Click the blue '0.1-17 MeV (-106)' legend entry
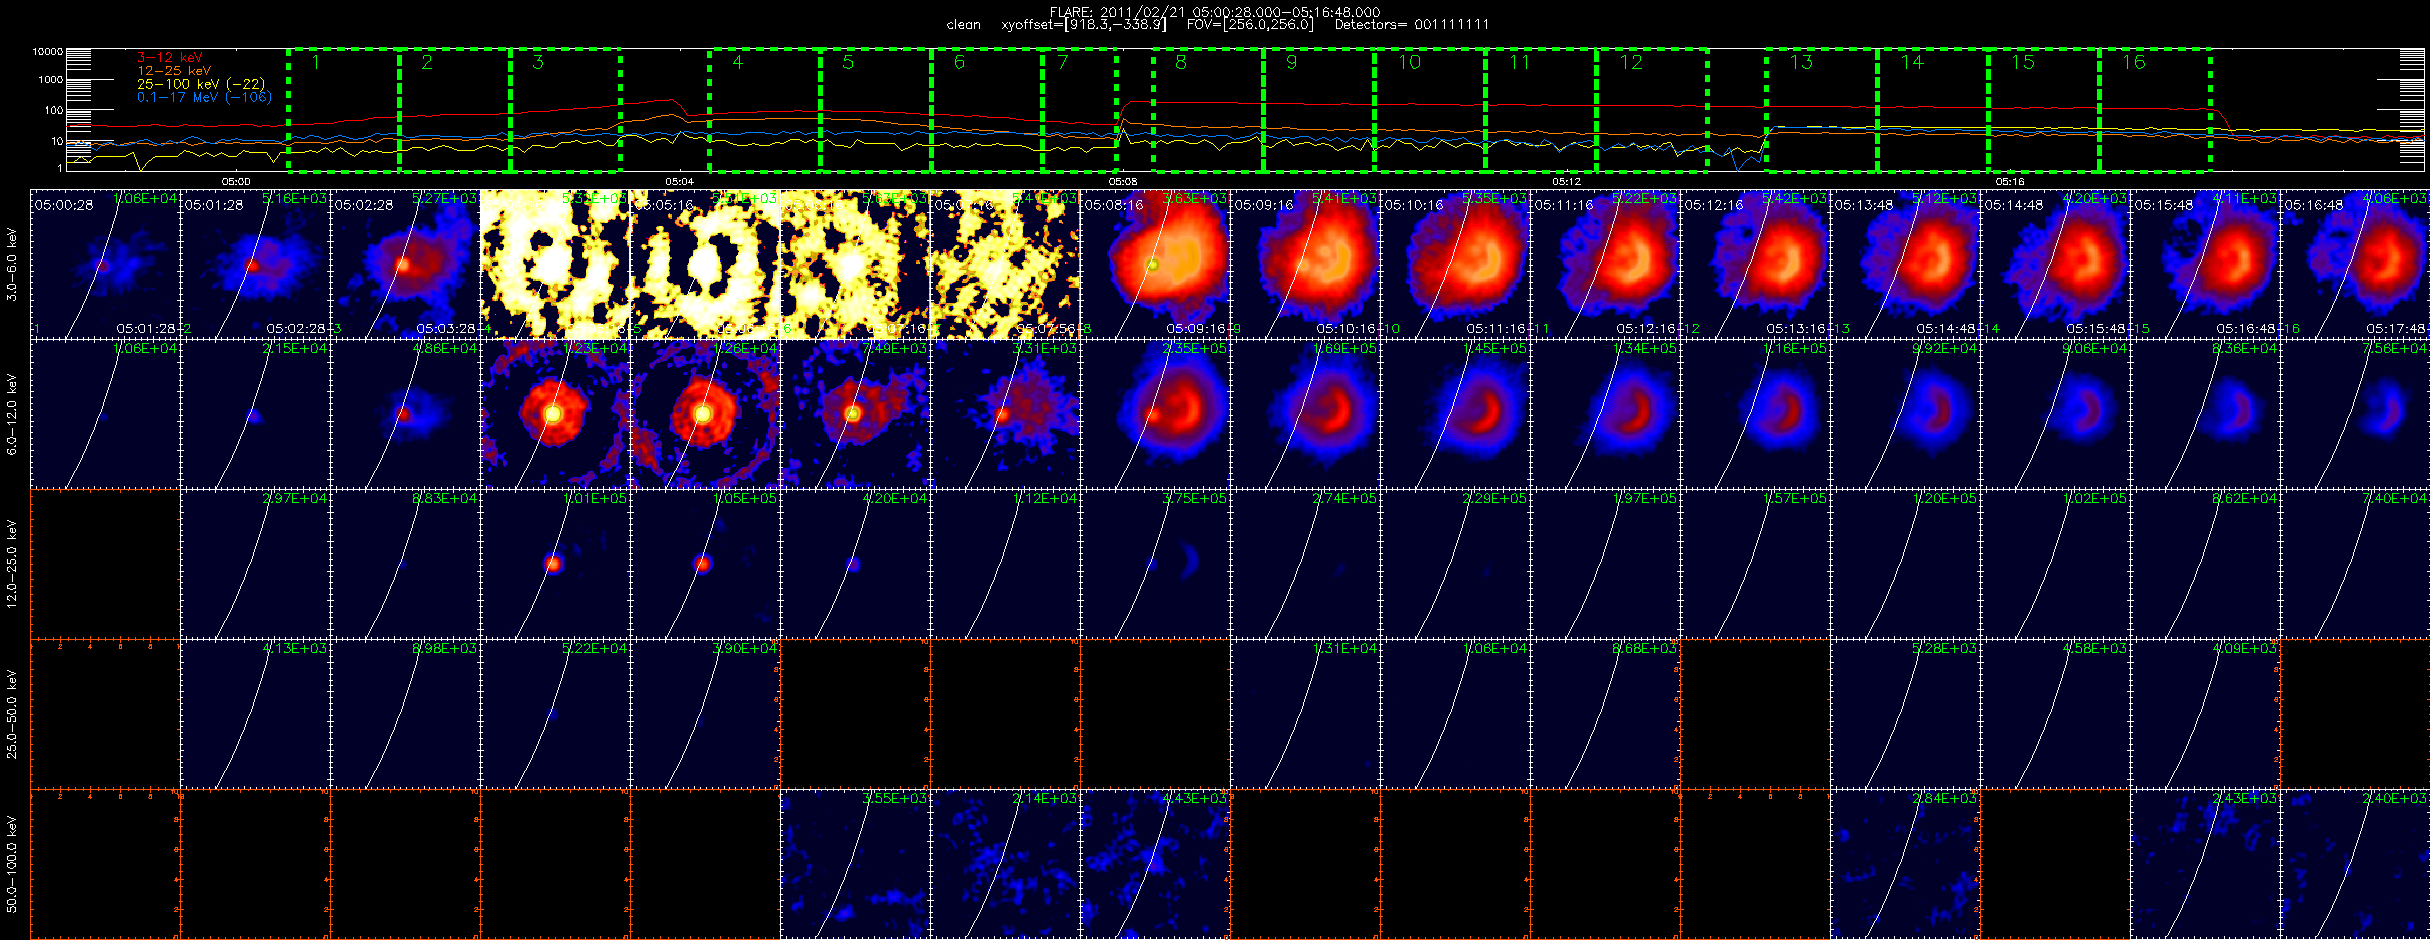Viewport: 2430px width, 940px height. (x=204, y=97)
